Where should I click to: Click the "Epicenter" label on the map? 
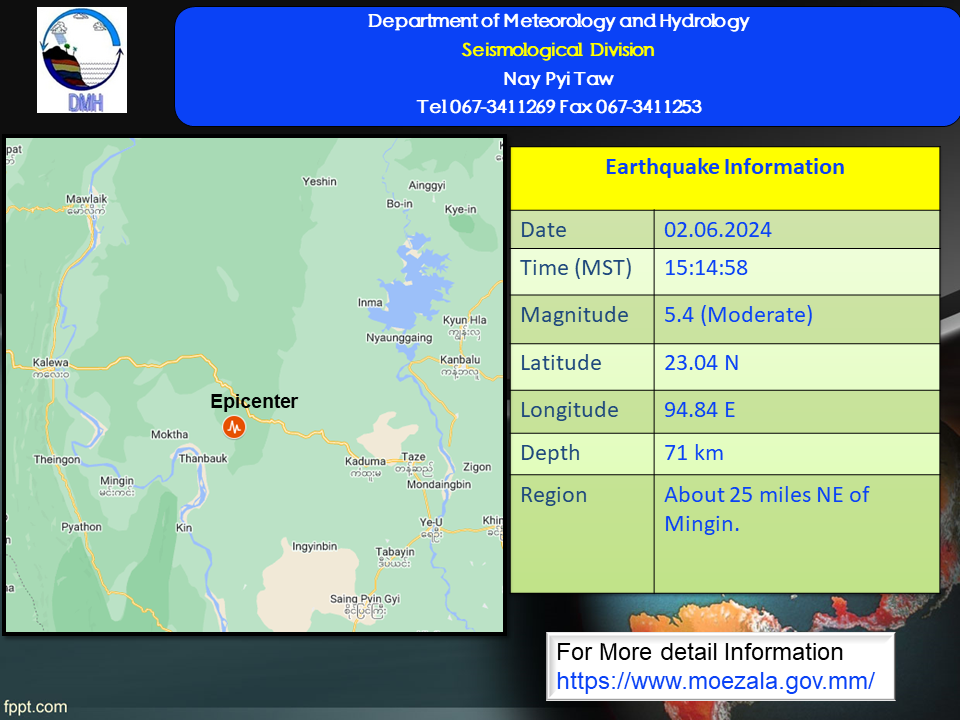click(x=254, y=401)
